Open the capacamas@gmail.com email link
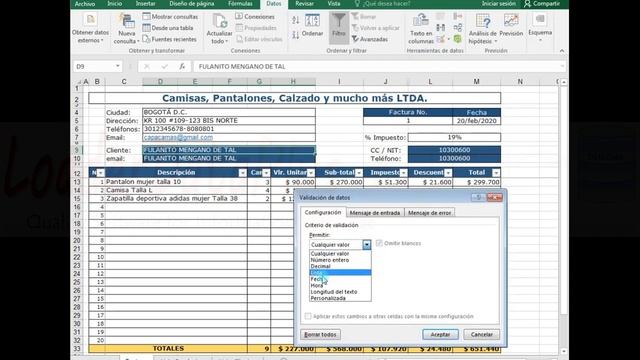Screen dimensions: 640x360 click(x=178, y=138)
